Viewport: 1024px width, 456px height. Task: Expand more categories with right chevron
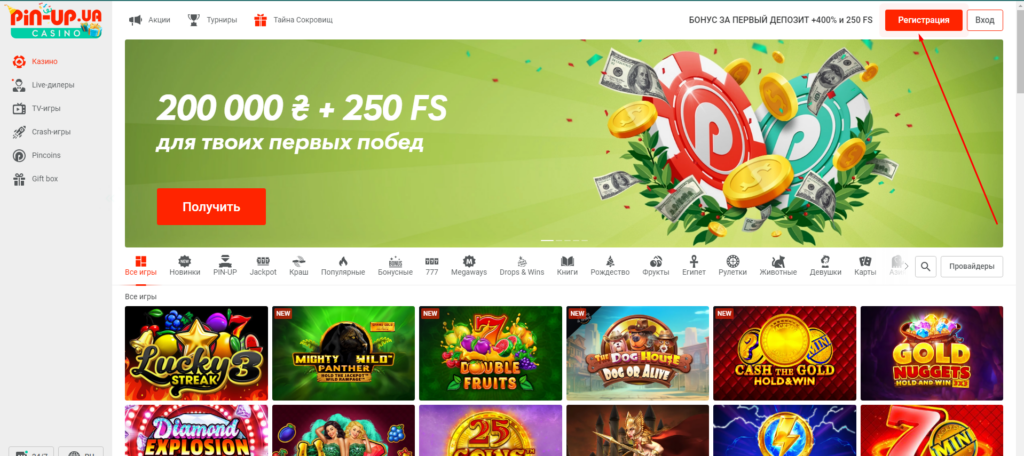[x=906, y=266]
